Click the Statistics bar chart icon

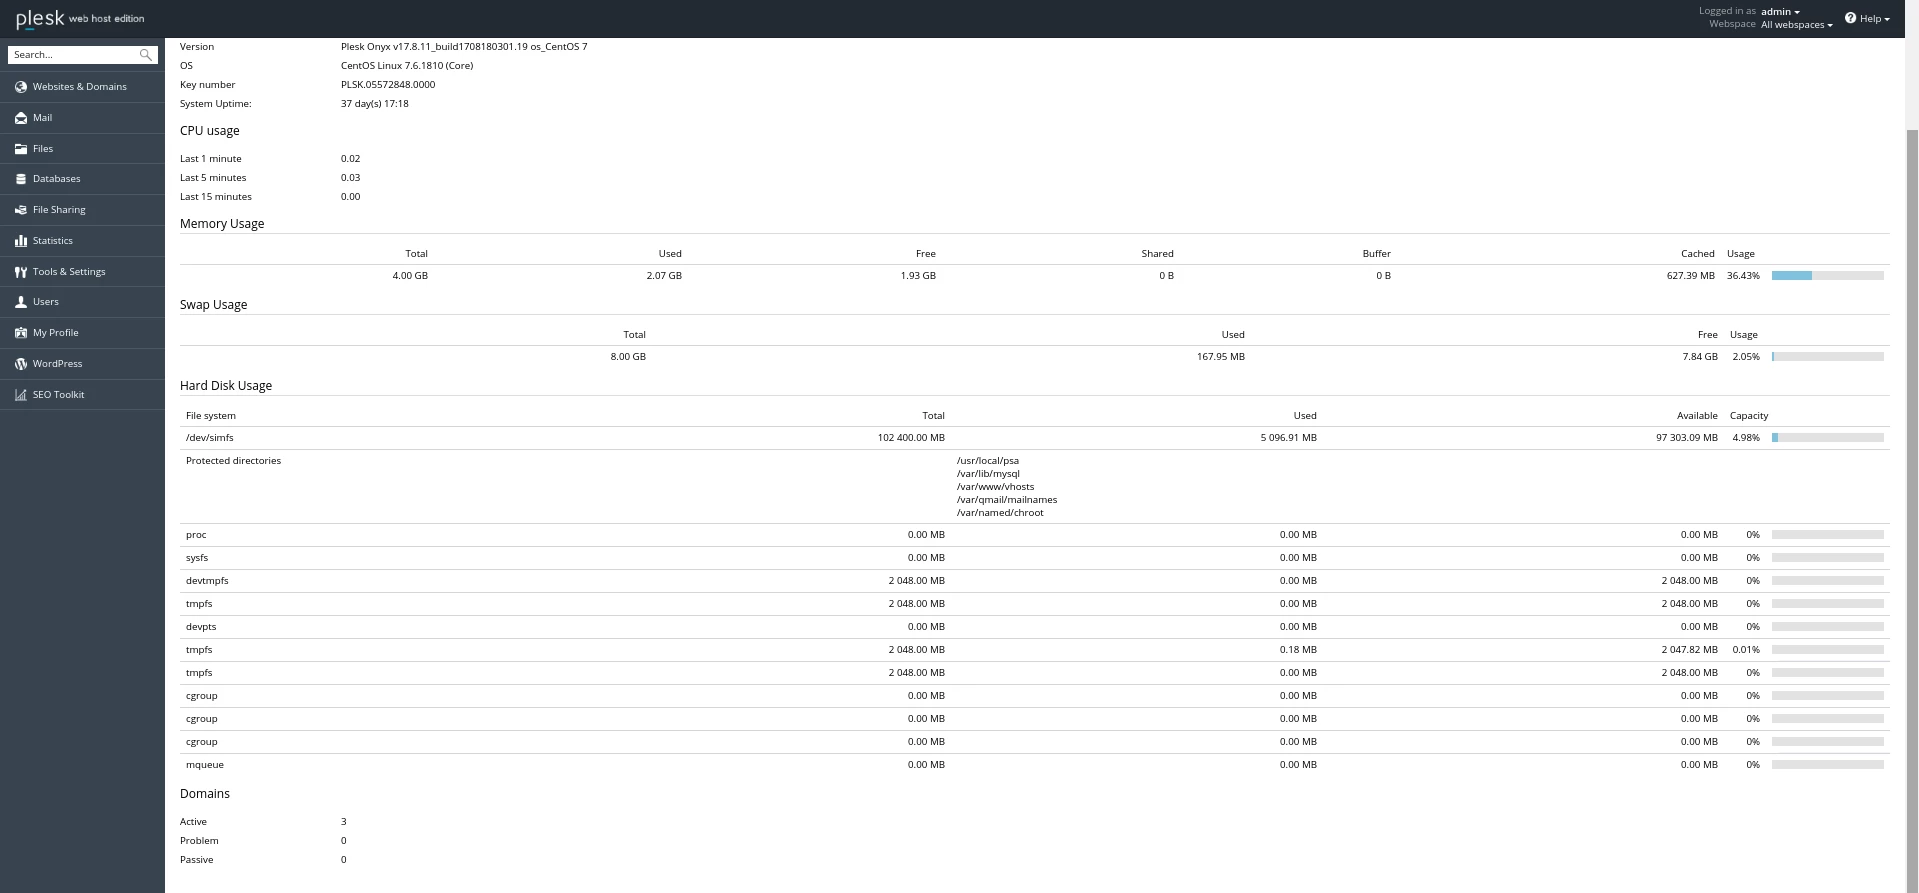click(x=21, y=241)
